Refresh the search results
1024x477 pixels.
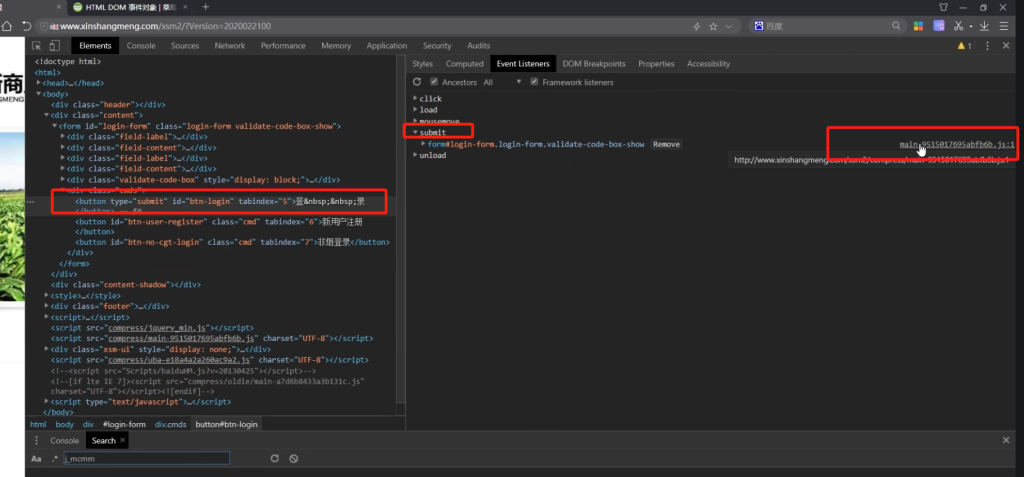pyautogui.click(x=275, y=459)
